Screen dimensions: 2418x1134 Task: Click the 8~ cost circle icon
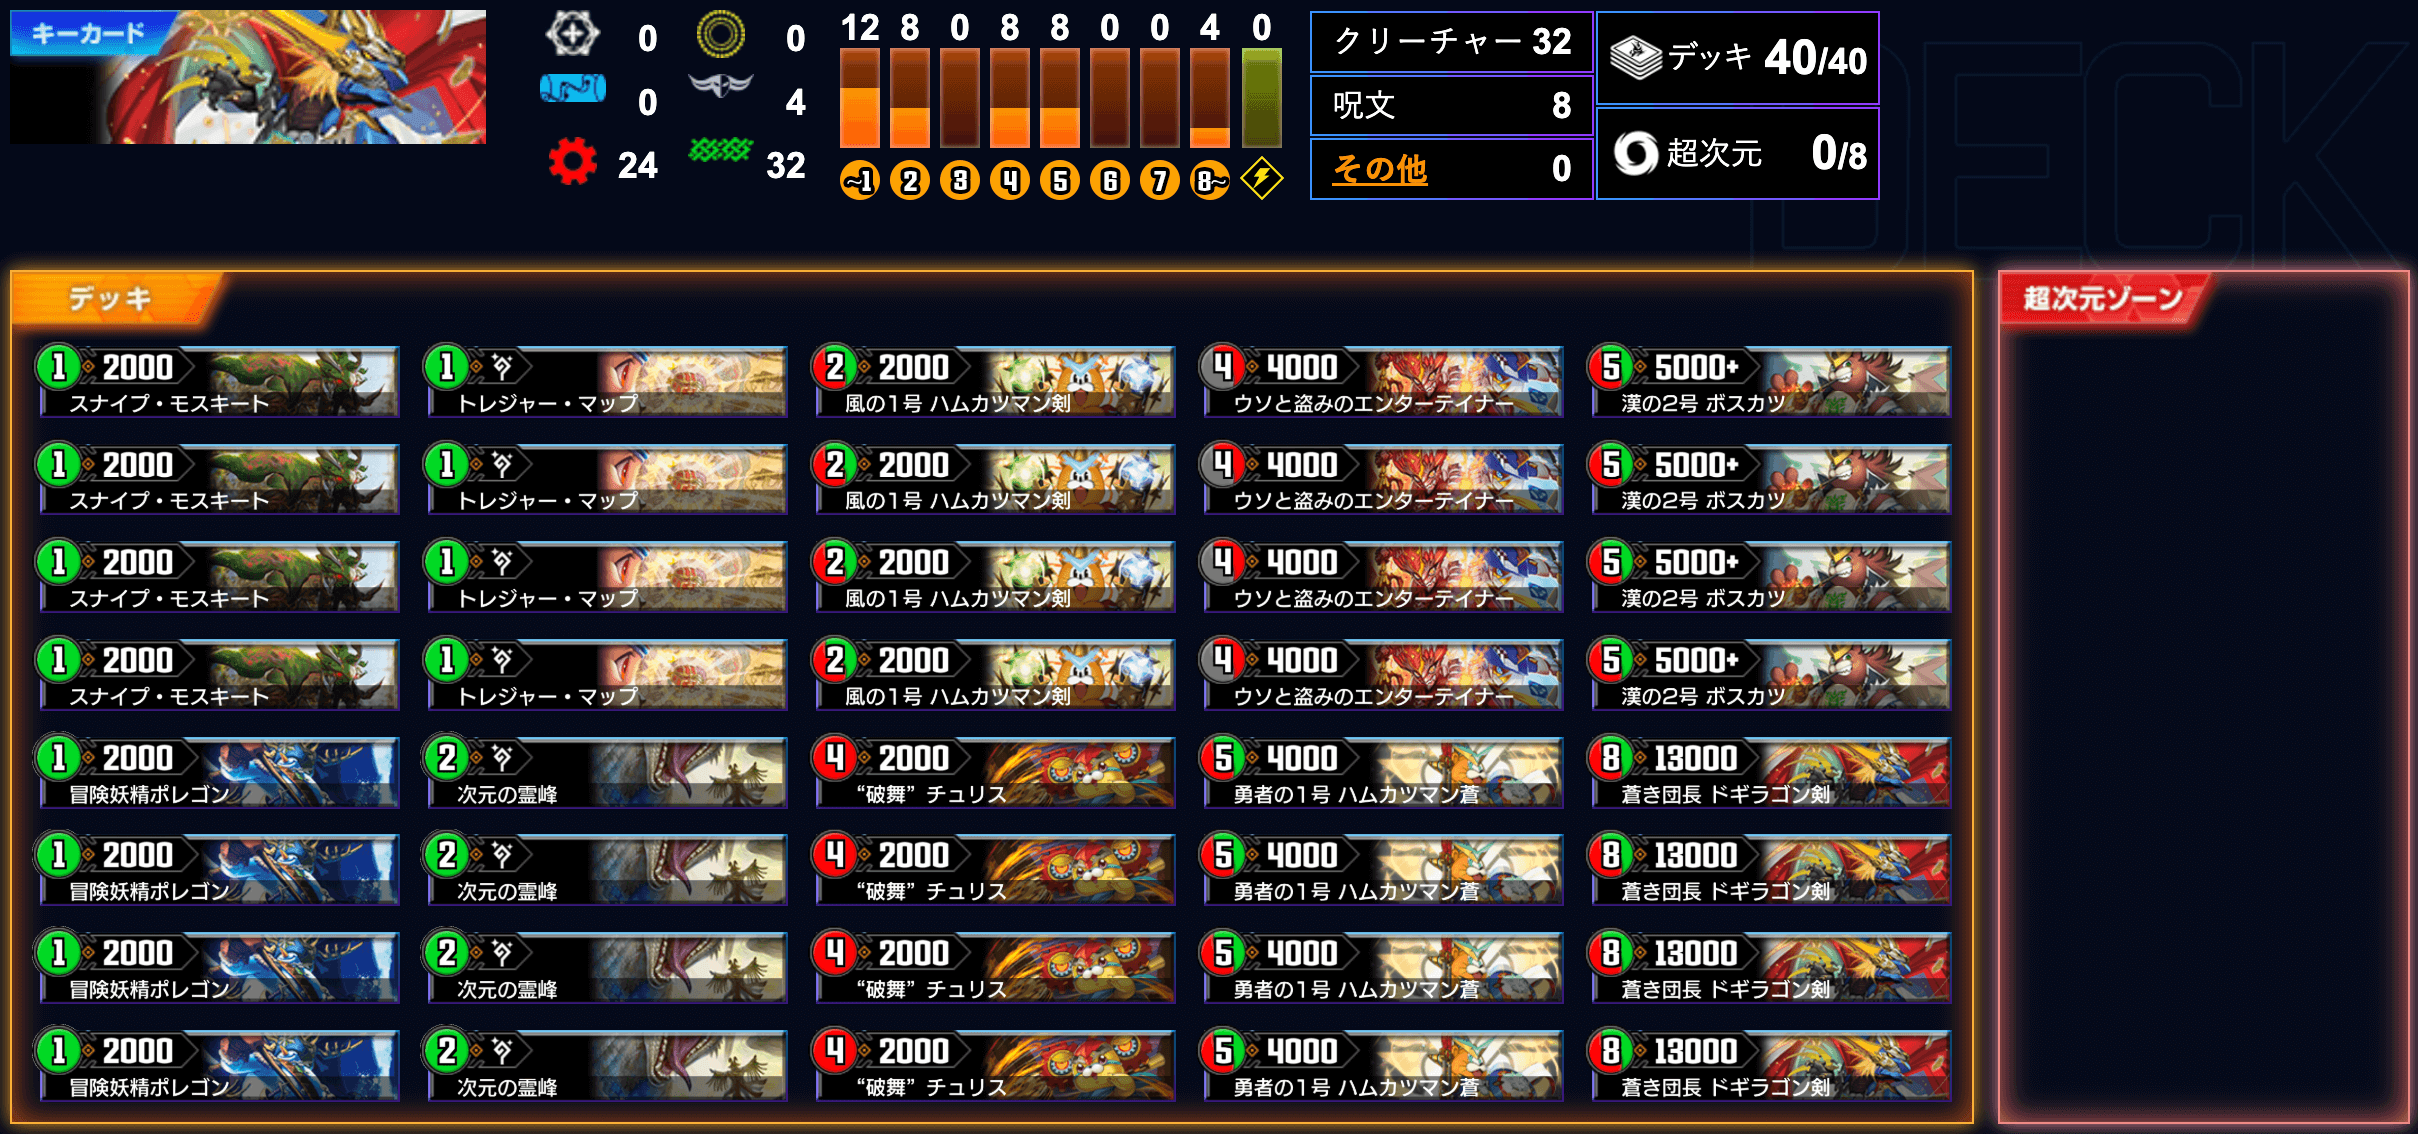tap(1210, 180)
